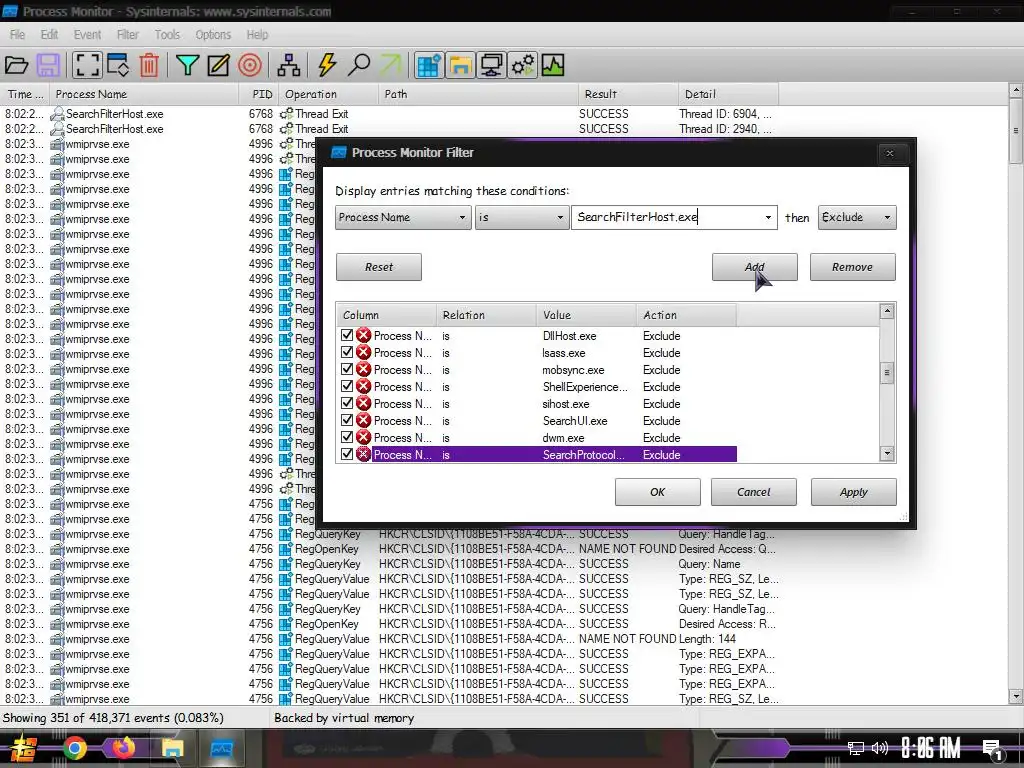Uncheck the sihost.exe exclude filter
Image resolution: width=1024 pixels, height=768 pixels.
[347, 403]
